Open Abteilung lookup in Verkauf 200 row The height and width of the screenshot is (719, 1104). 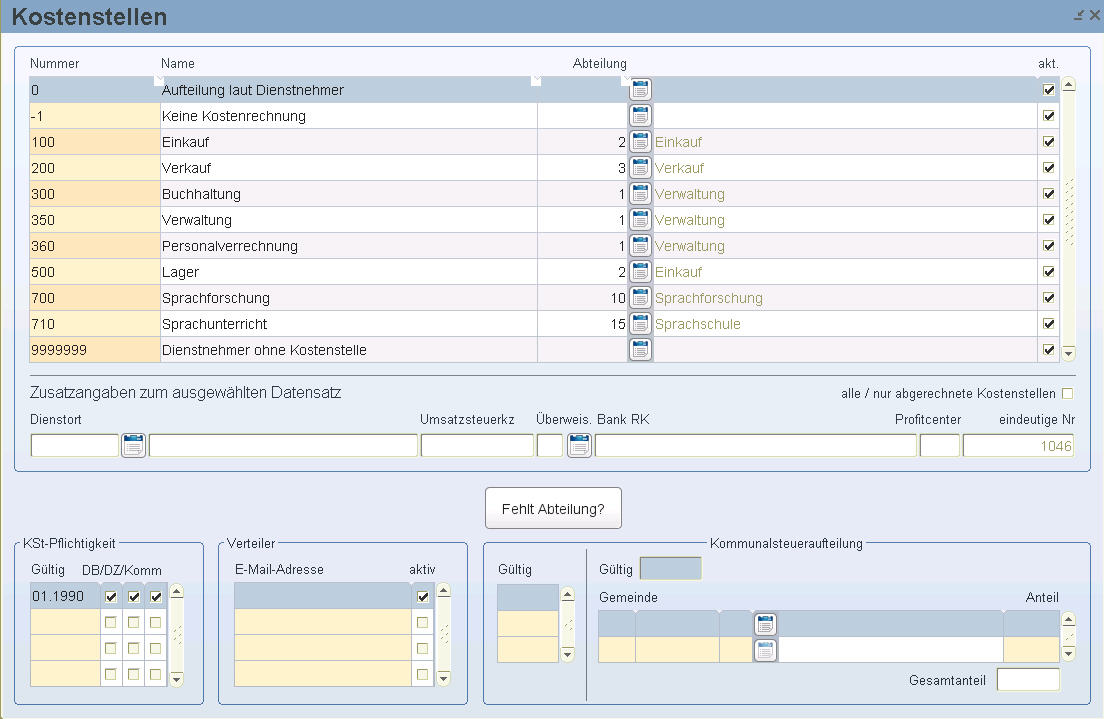click(x=640, y=168)
